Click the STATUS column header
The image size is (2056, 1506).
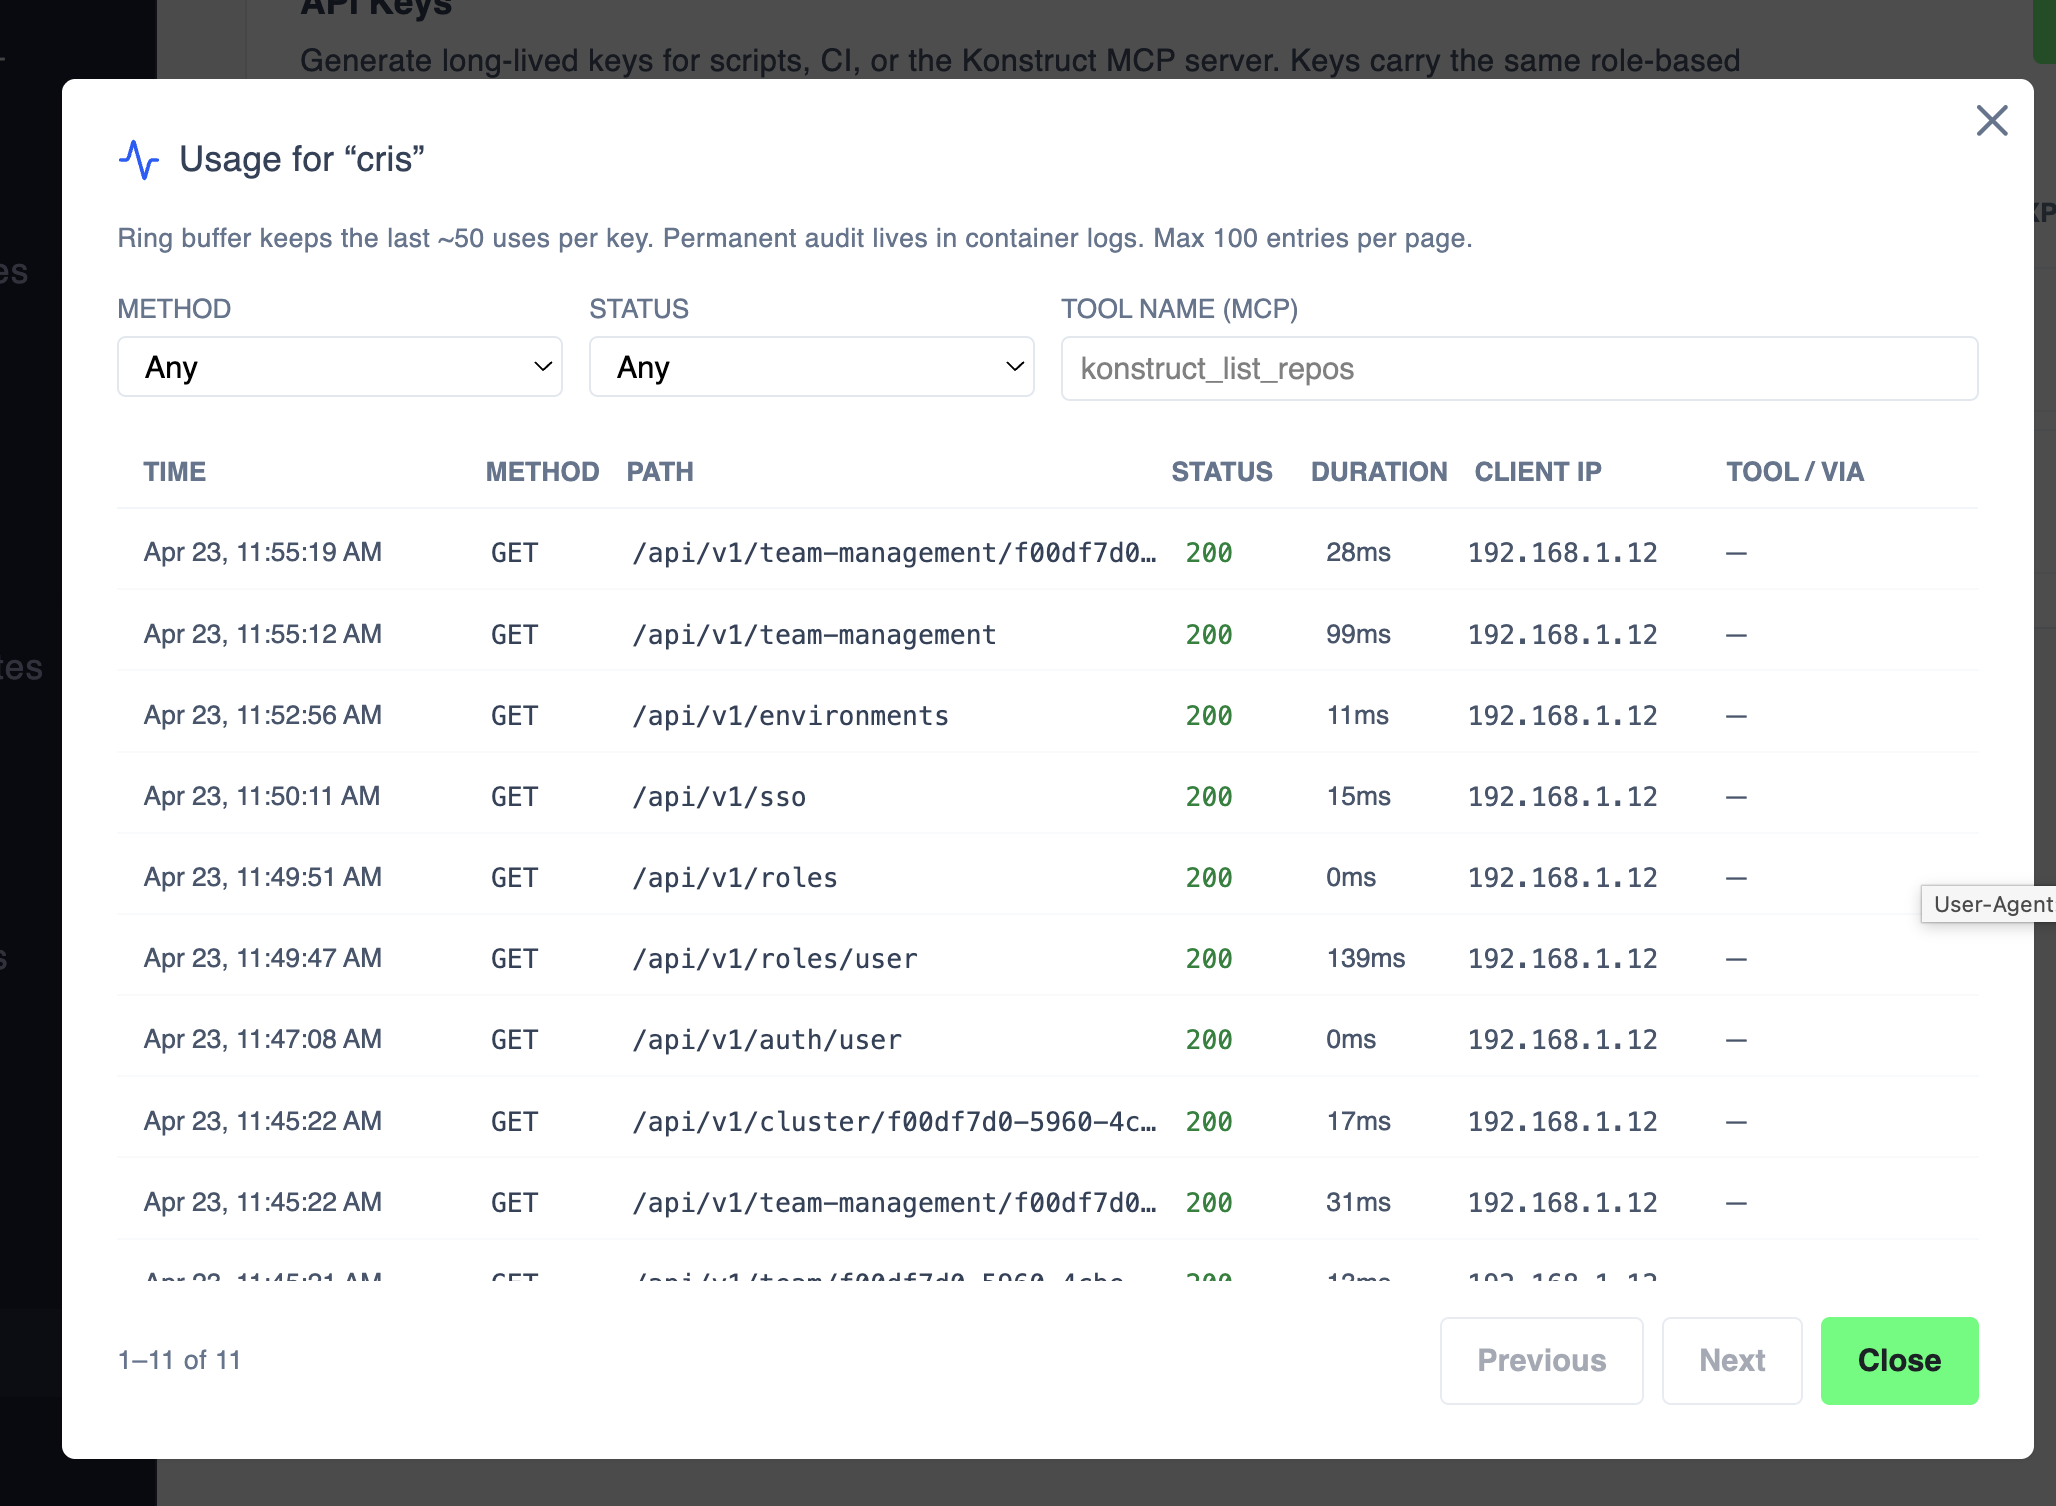pos(1222,472)
